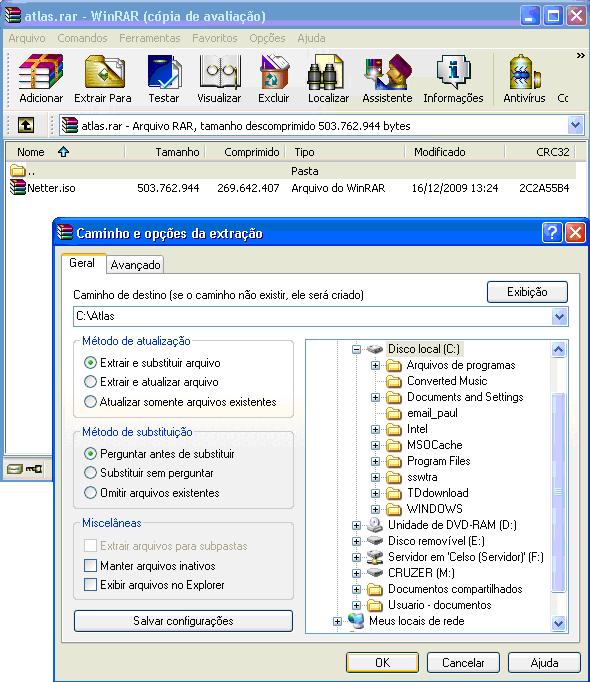Collapse the Disco local (C:) node
Viewport: 590px width, 682px height.
click(x=356, y=349)
